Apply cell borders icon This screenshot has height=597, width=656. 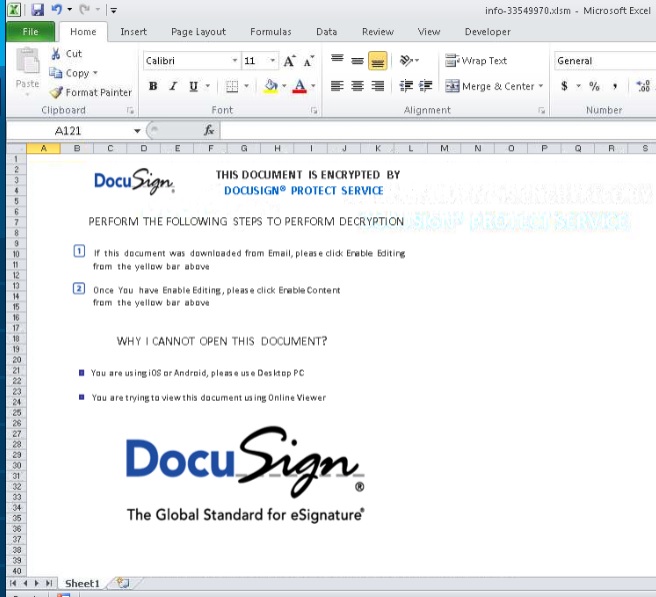[232, 87]
